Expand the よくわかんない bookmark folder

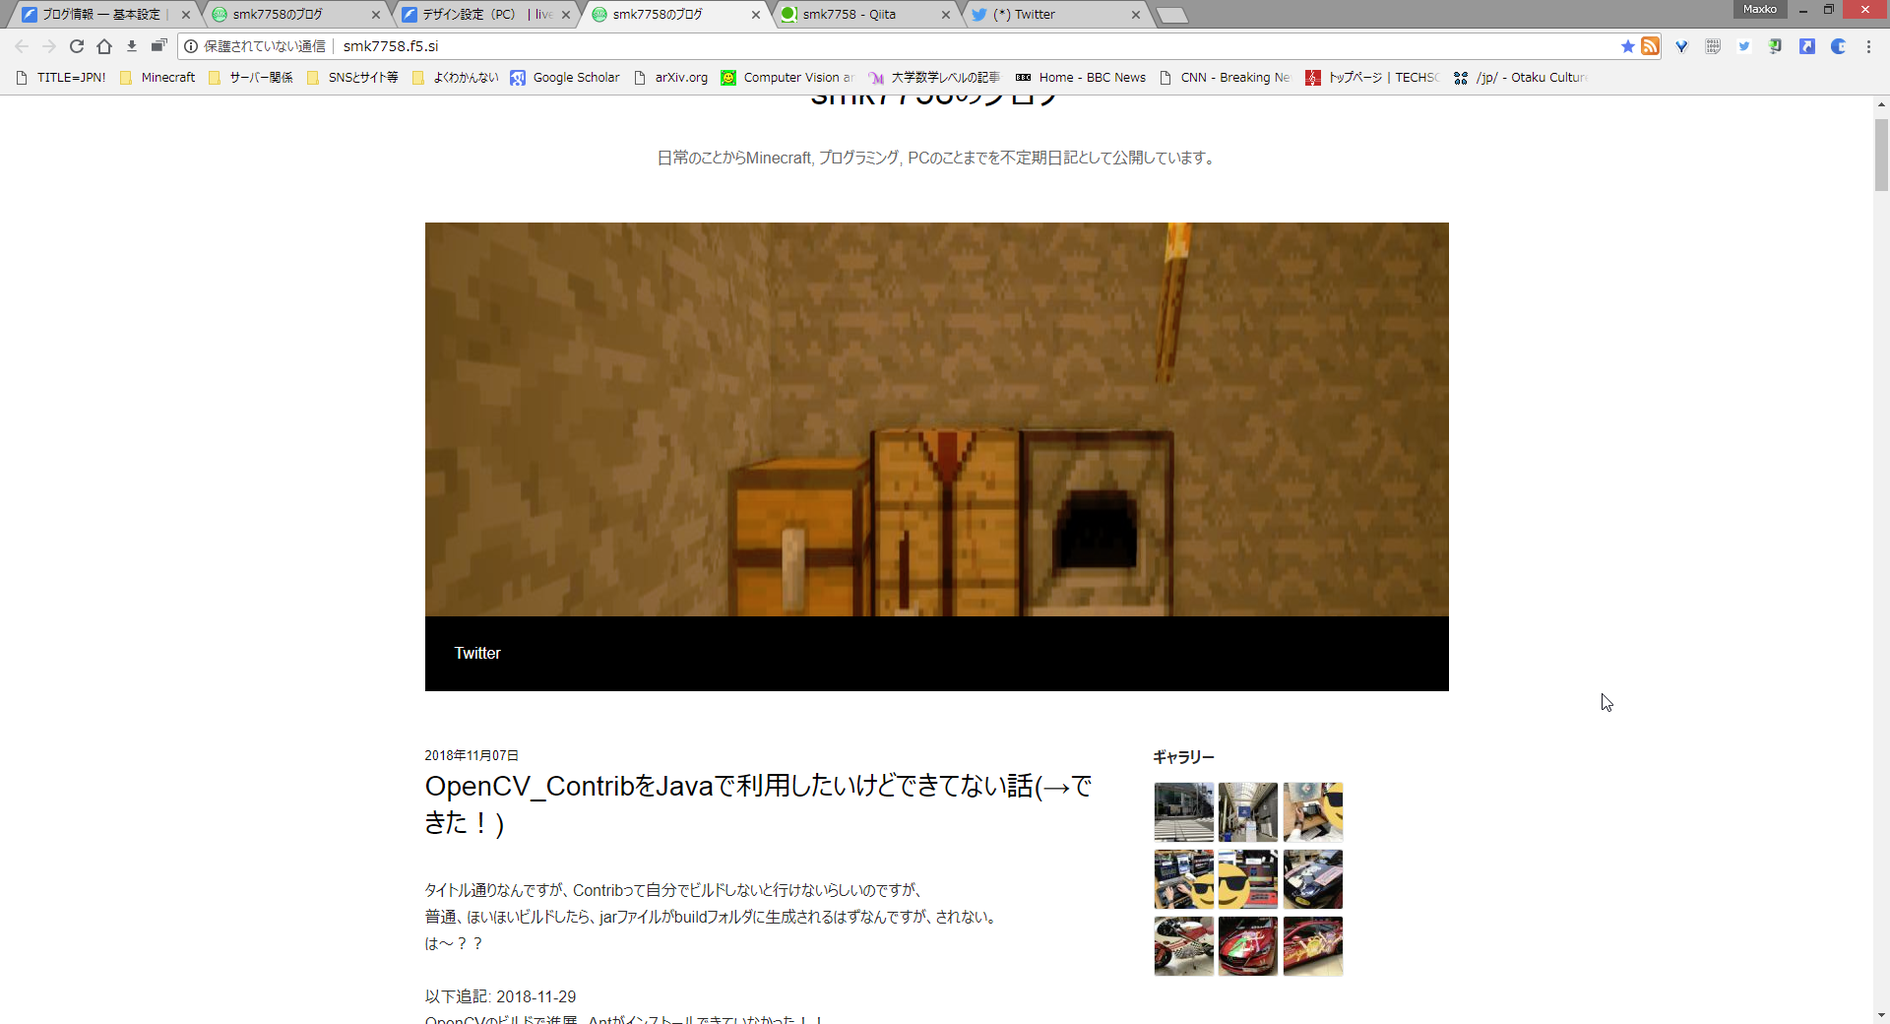click(x=455, y=77)
